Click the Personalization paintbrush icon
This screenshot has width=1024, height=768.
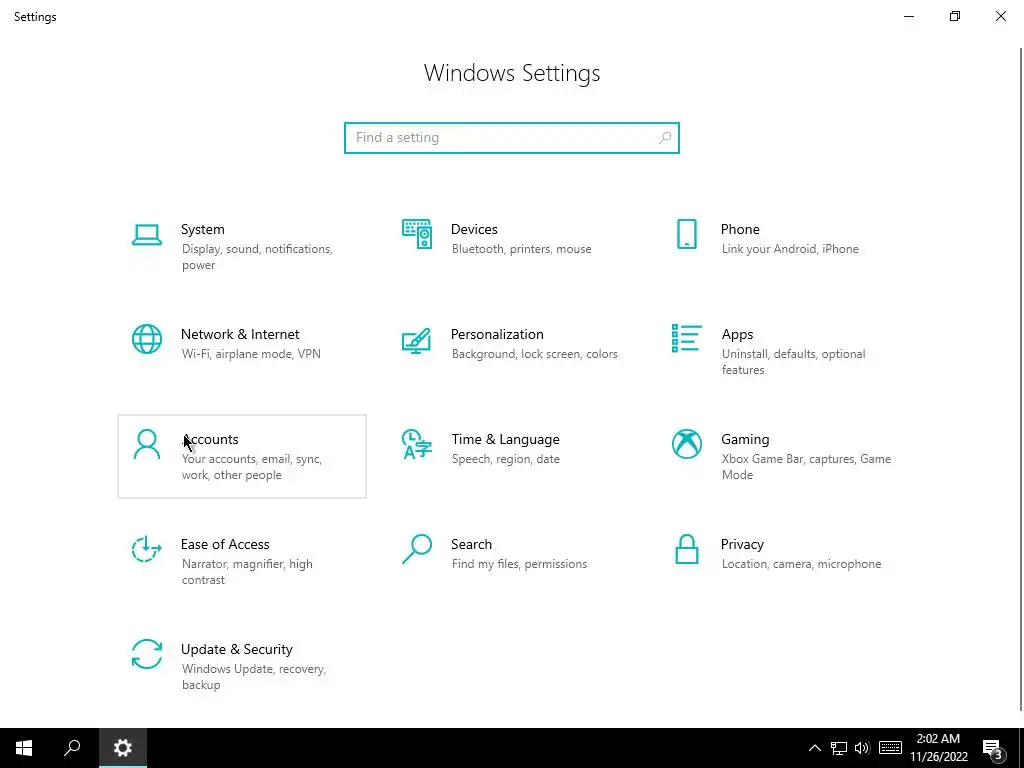[x=417, y=340]
